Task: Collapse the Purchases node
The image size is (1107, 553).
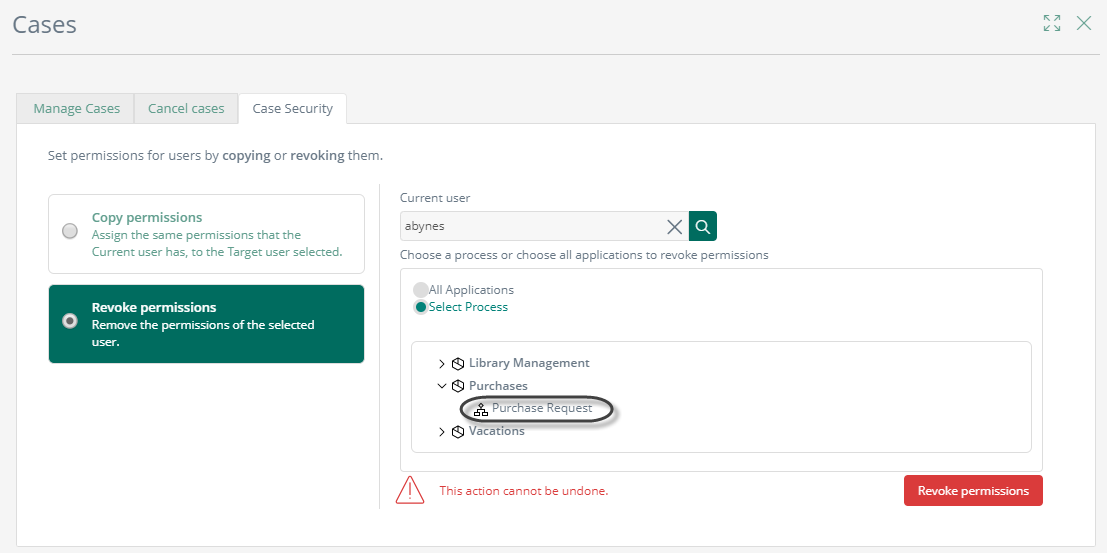Action: tap(442, 386)
